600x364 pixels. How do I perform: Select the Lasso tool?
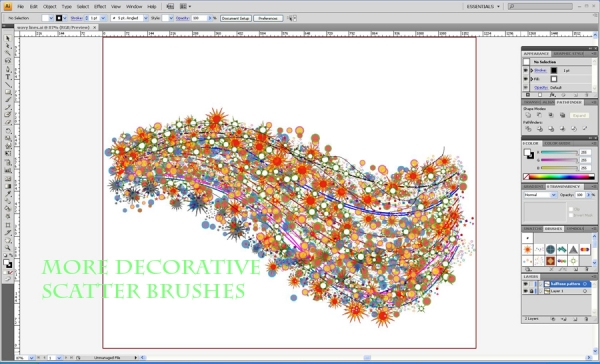8,60
